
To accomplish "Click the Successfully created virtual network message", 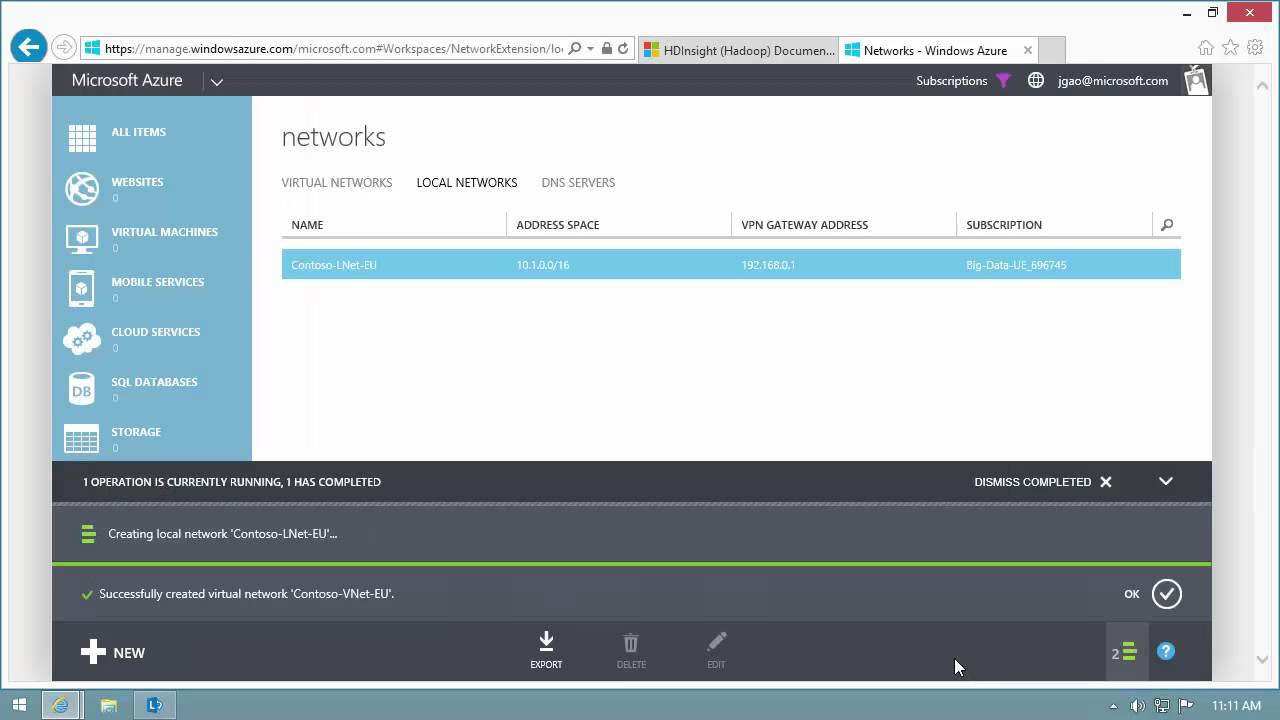I will [246, 594].
